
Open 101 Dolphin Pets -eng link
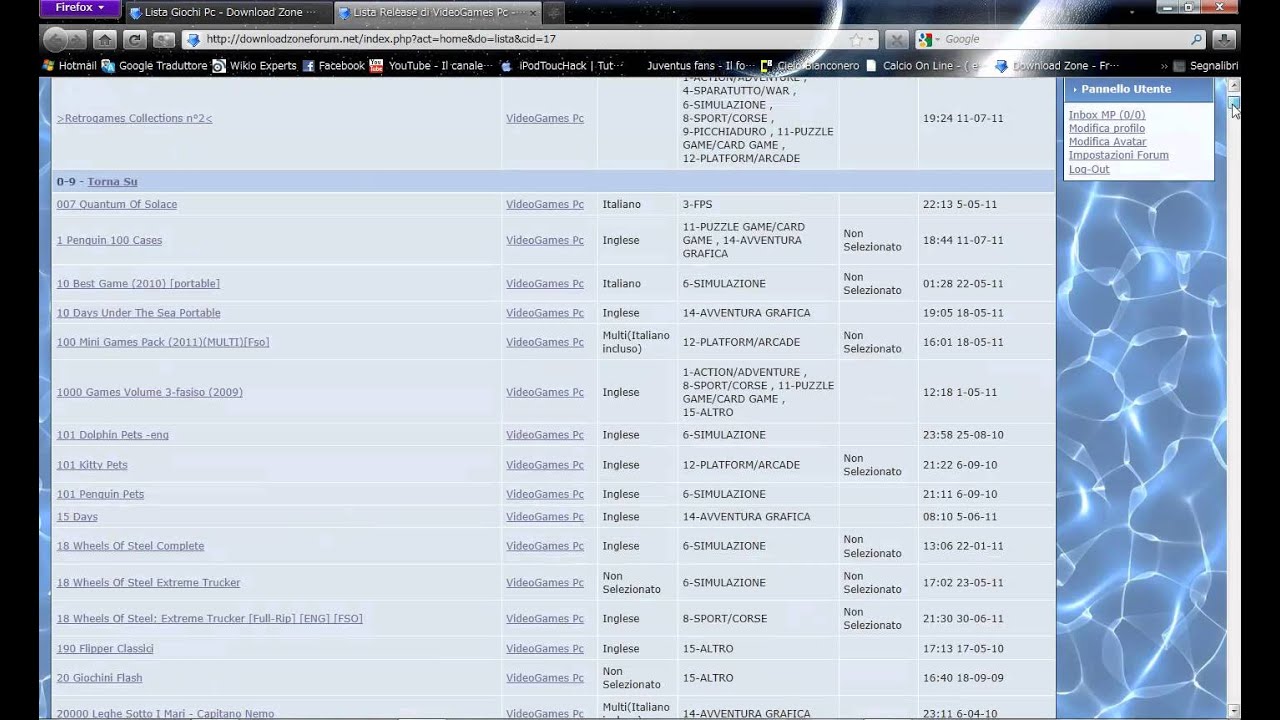tap(113, 435)
